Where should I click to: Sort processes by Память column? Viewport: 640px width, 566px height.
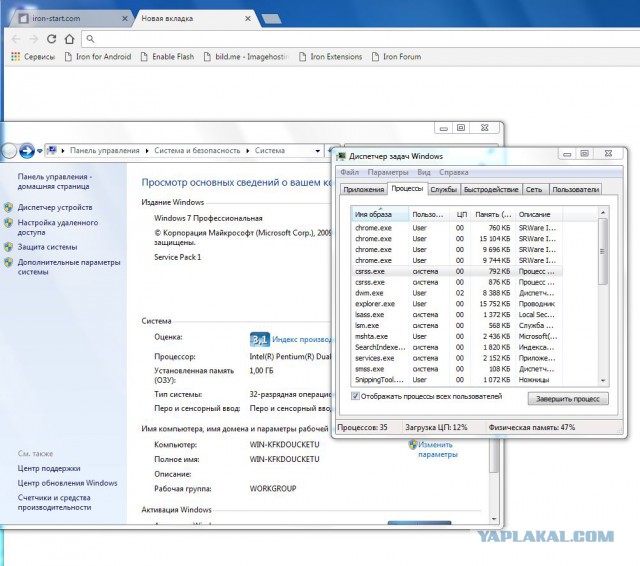pos(493,214)
